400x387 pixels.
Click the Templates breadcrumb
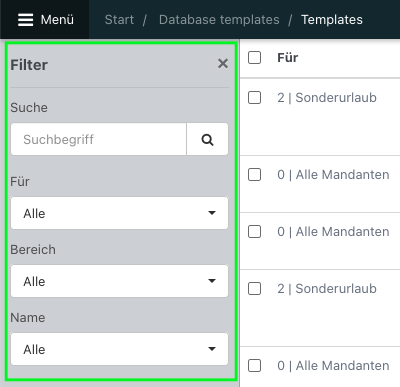[332, 20]
